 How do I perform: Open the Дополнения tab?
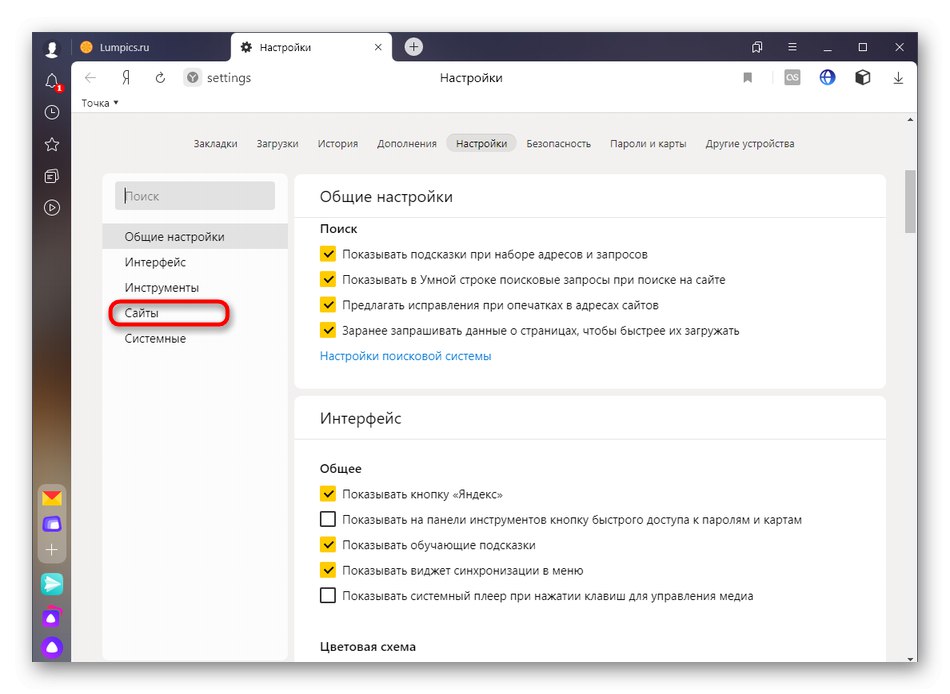(407, 143)
